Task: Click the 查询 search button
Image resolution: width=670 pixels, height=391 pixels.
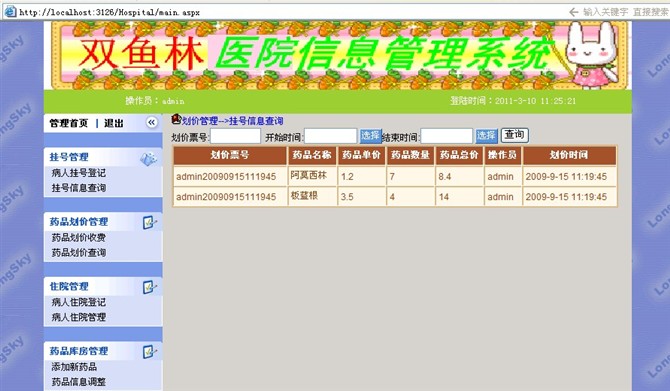Action: point(514,135)
